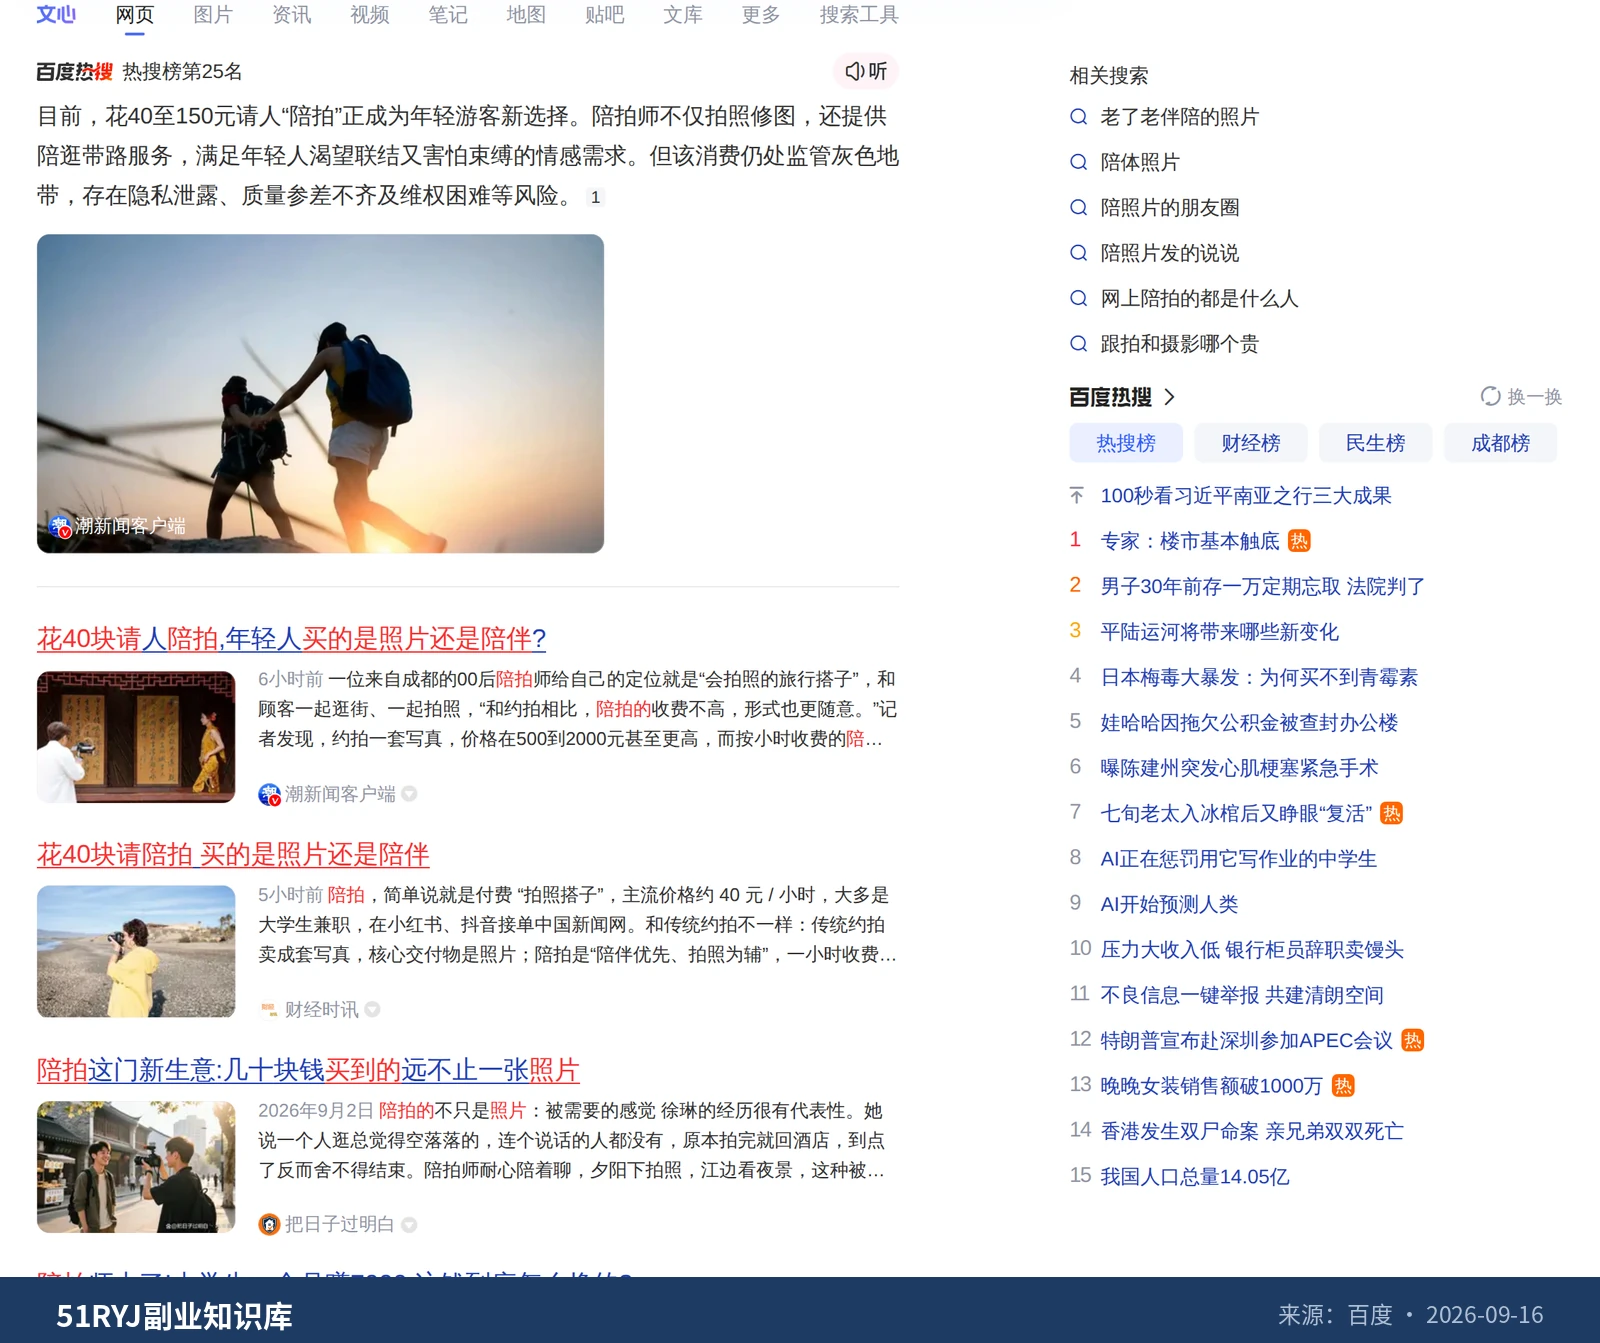Open hot item 100秒看习近平南亚之行三大成果
This screenshot has height=1343, width=1600.
point(1246,496)
